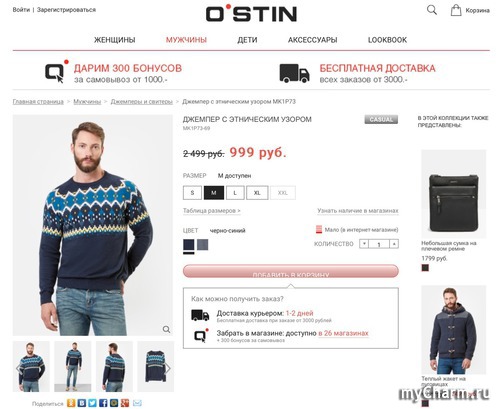Share via Twitter icon
The width and height of the screenshot is (500, 409).
point(92,403)
